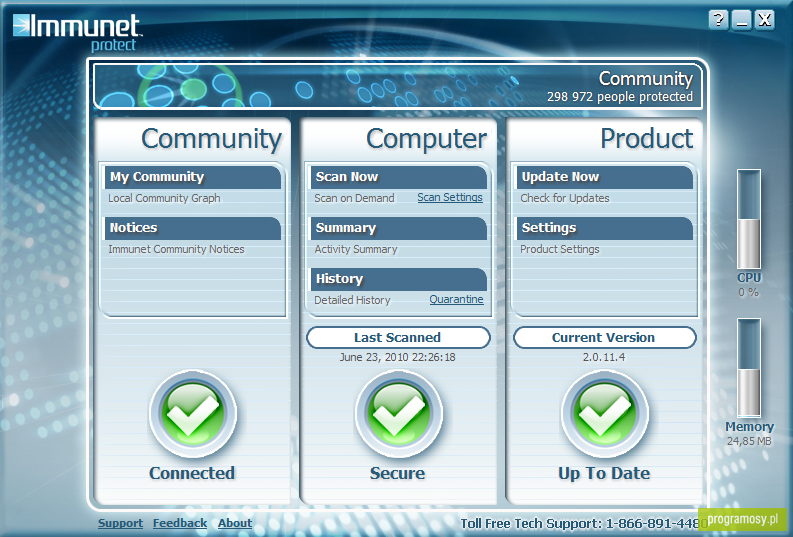This screenshot has height=537, width=793.
Task: Click the Community banner with people protected count
Action: click(398, 85)
